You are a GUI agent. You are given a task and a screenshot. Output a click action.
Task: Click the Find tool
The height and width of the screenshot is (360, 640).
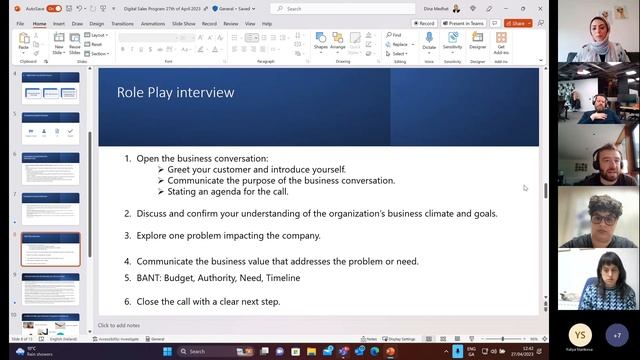(x=394, y=35)
